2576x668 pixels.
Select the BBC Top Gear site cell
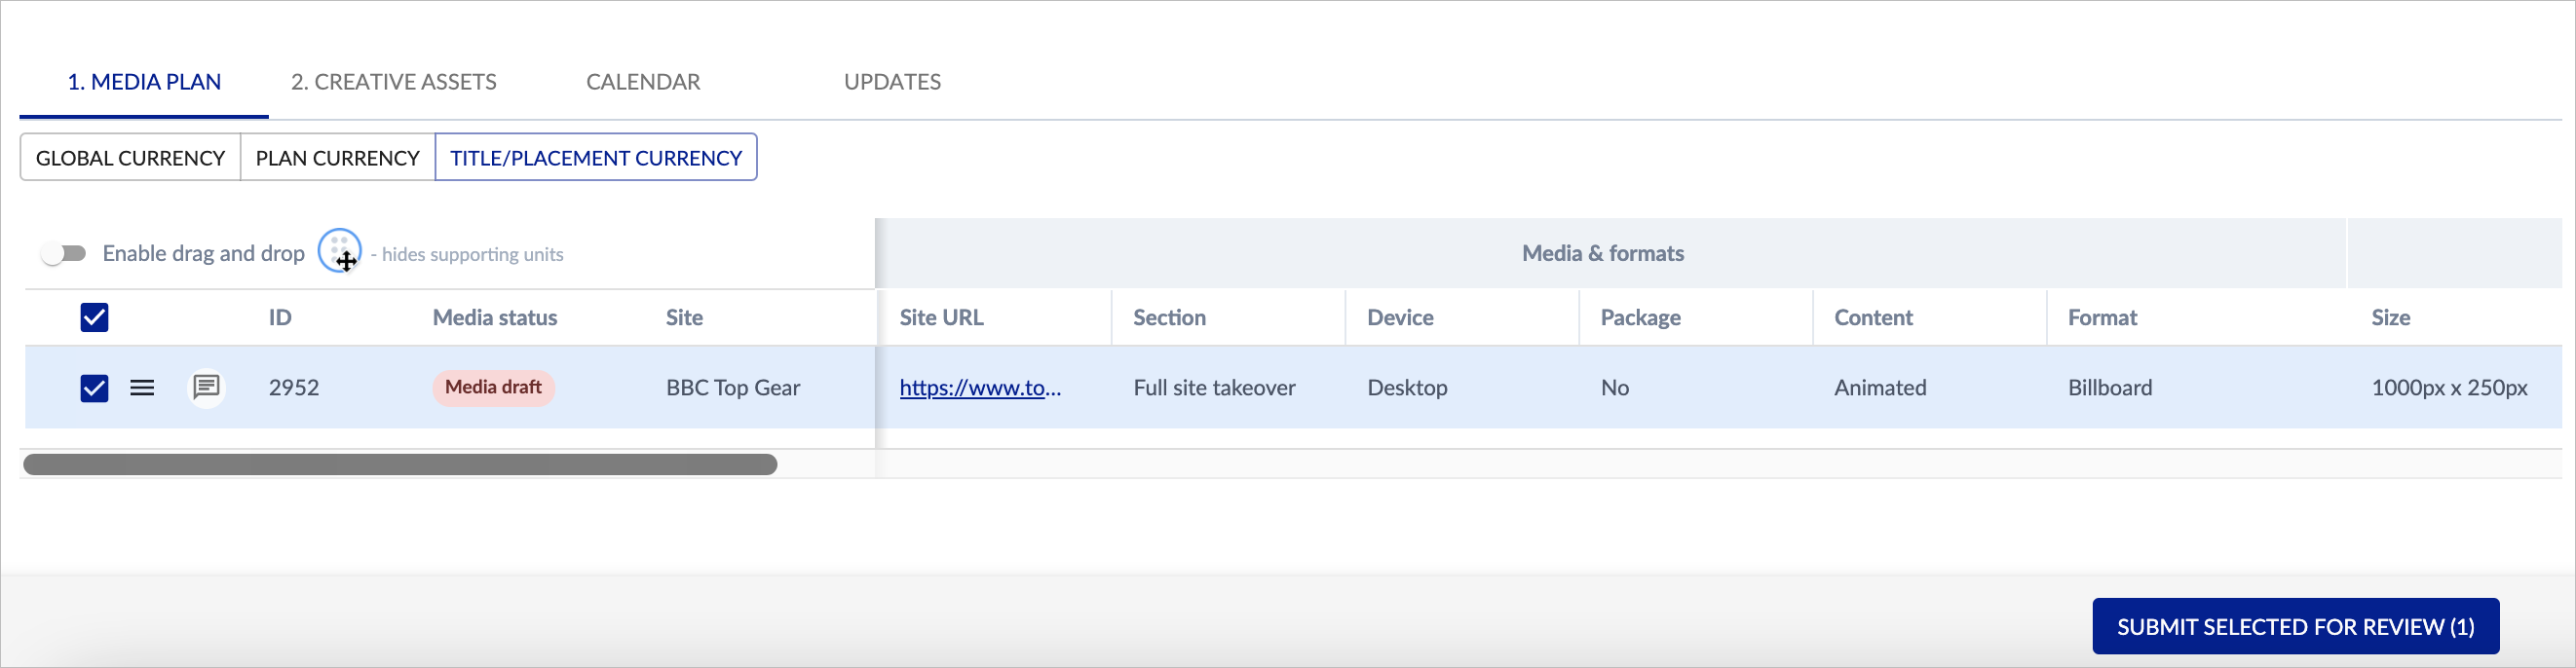point(733,387)
